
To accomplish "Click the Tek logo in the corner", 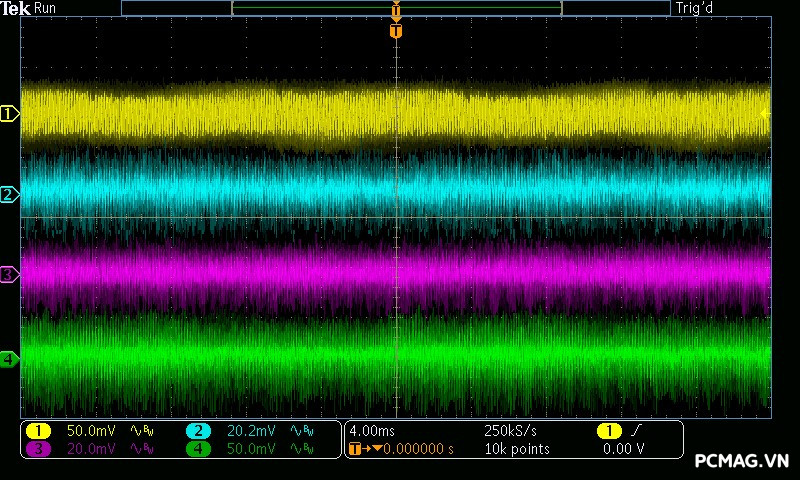I will point(16,8).
